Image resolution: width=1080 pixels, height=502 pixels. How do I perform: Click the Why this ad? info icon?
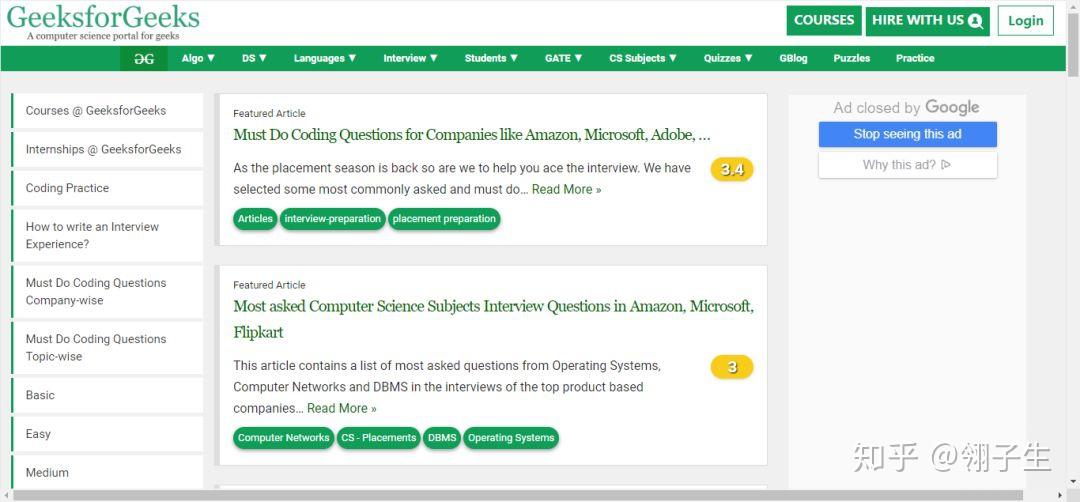pyautogui.click(x=946, y=165)
